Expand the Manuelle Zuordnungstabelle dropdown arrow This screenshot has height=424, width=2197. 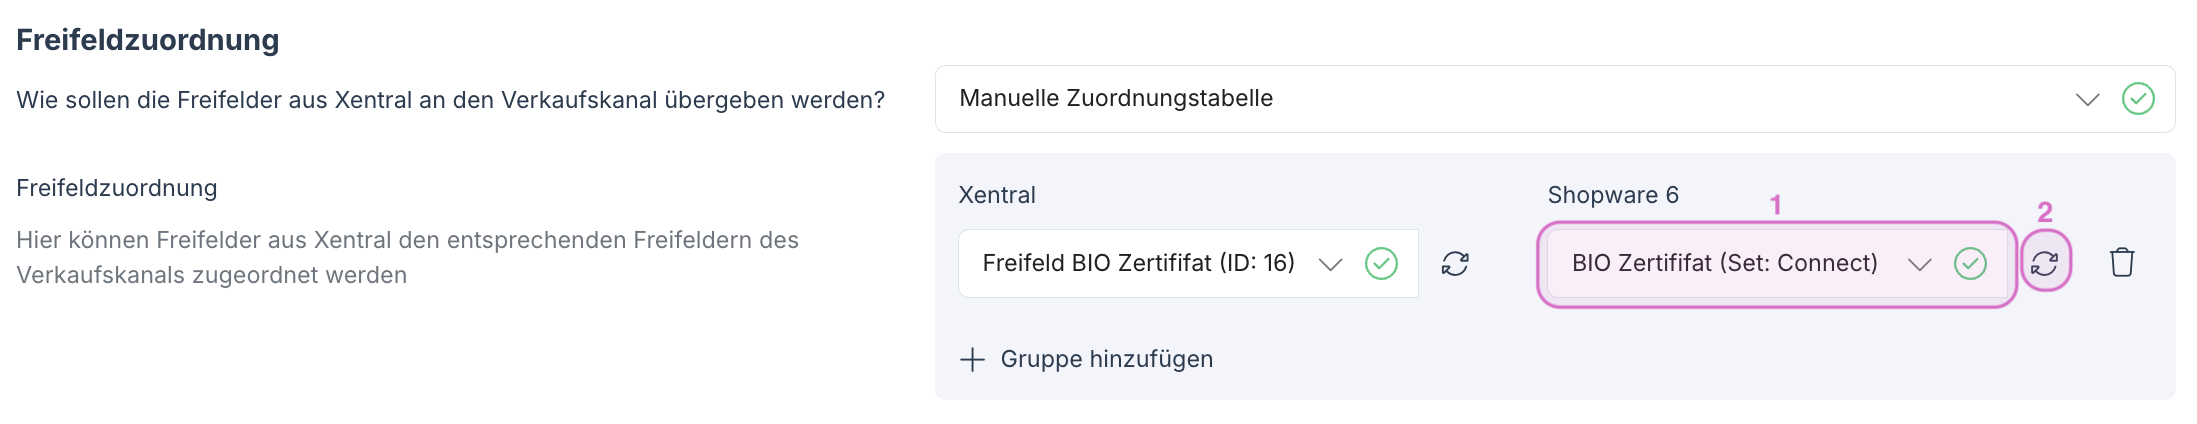click(2087, 99)
